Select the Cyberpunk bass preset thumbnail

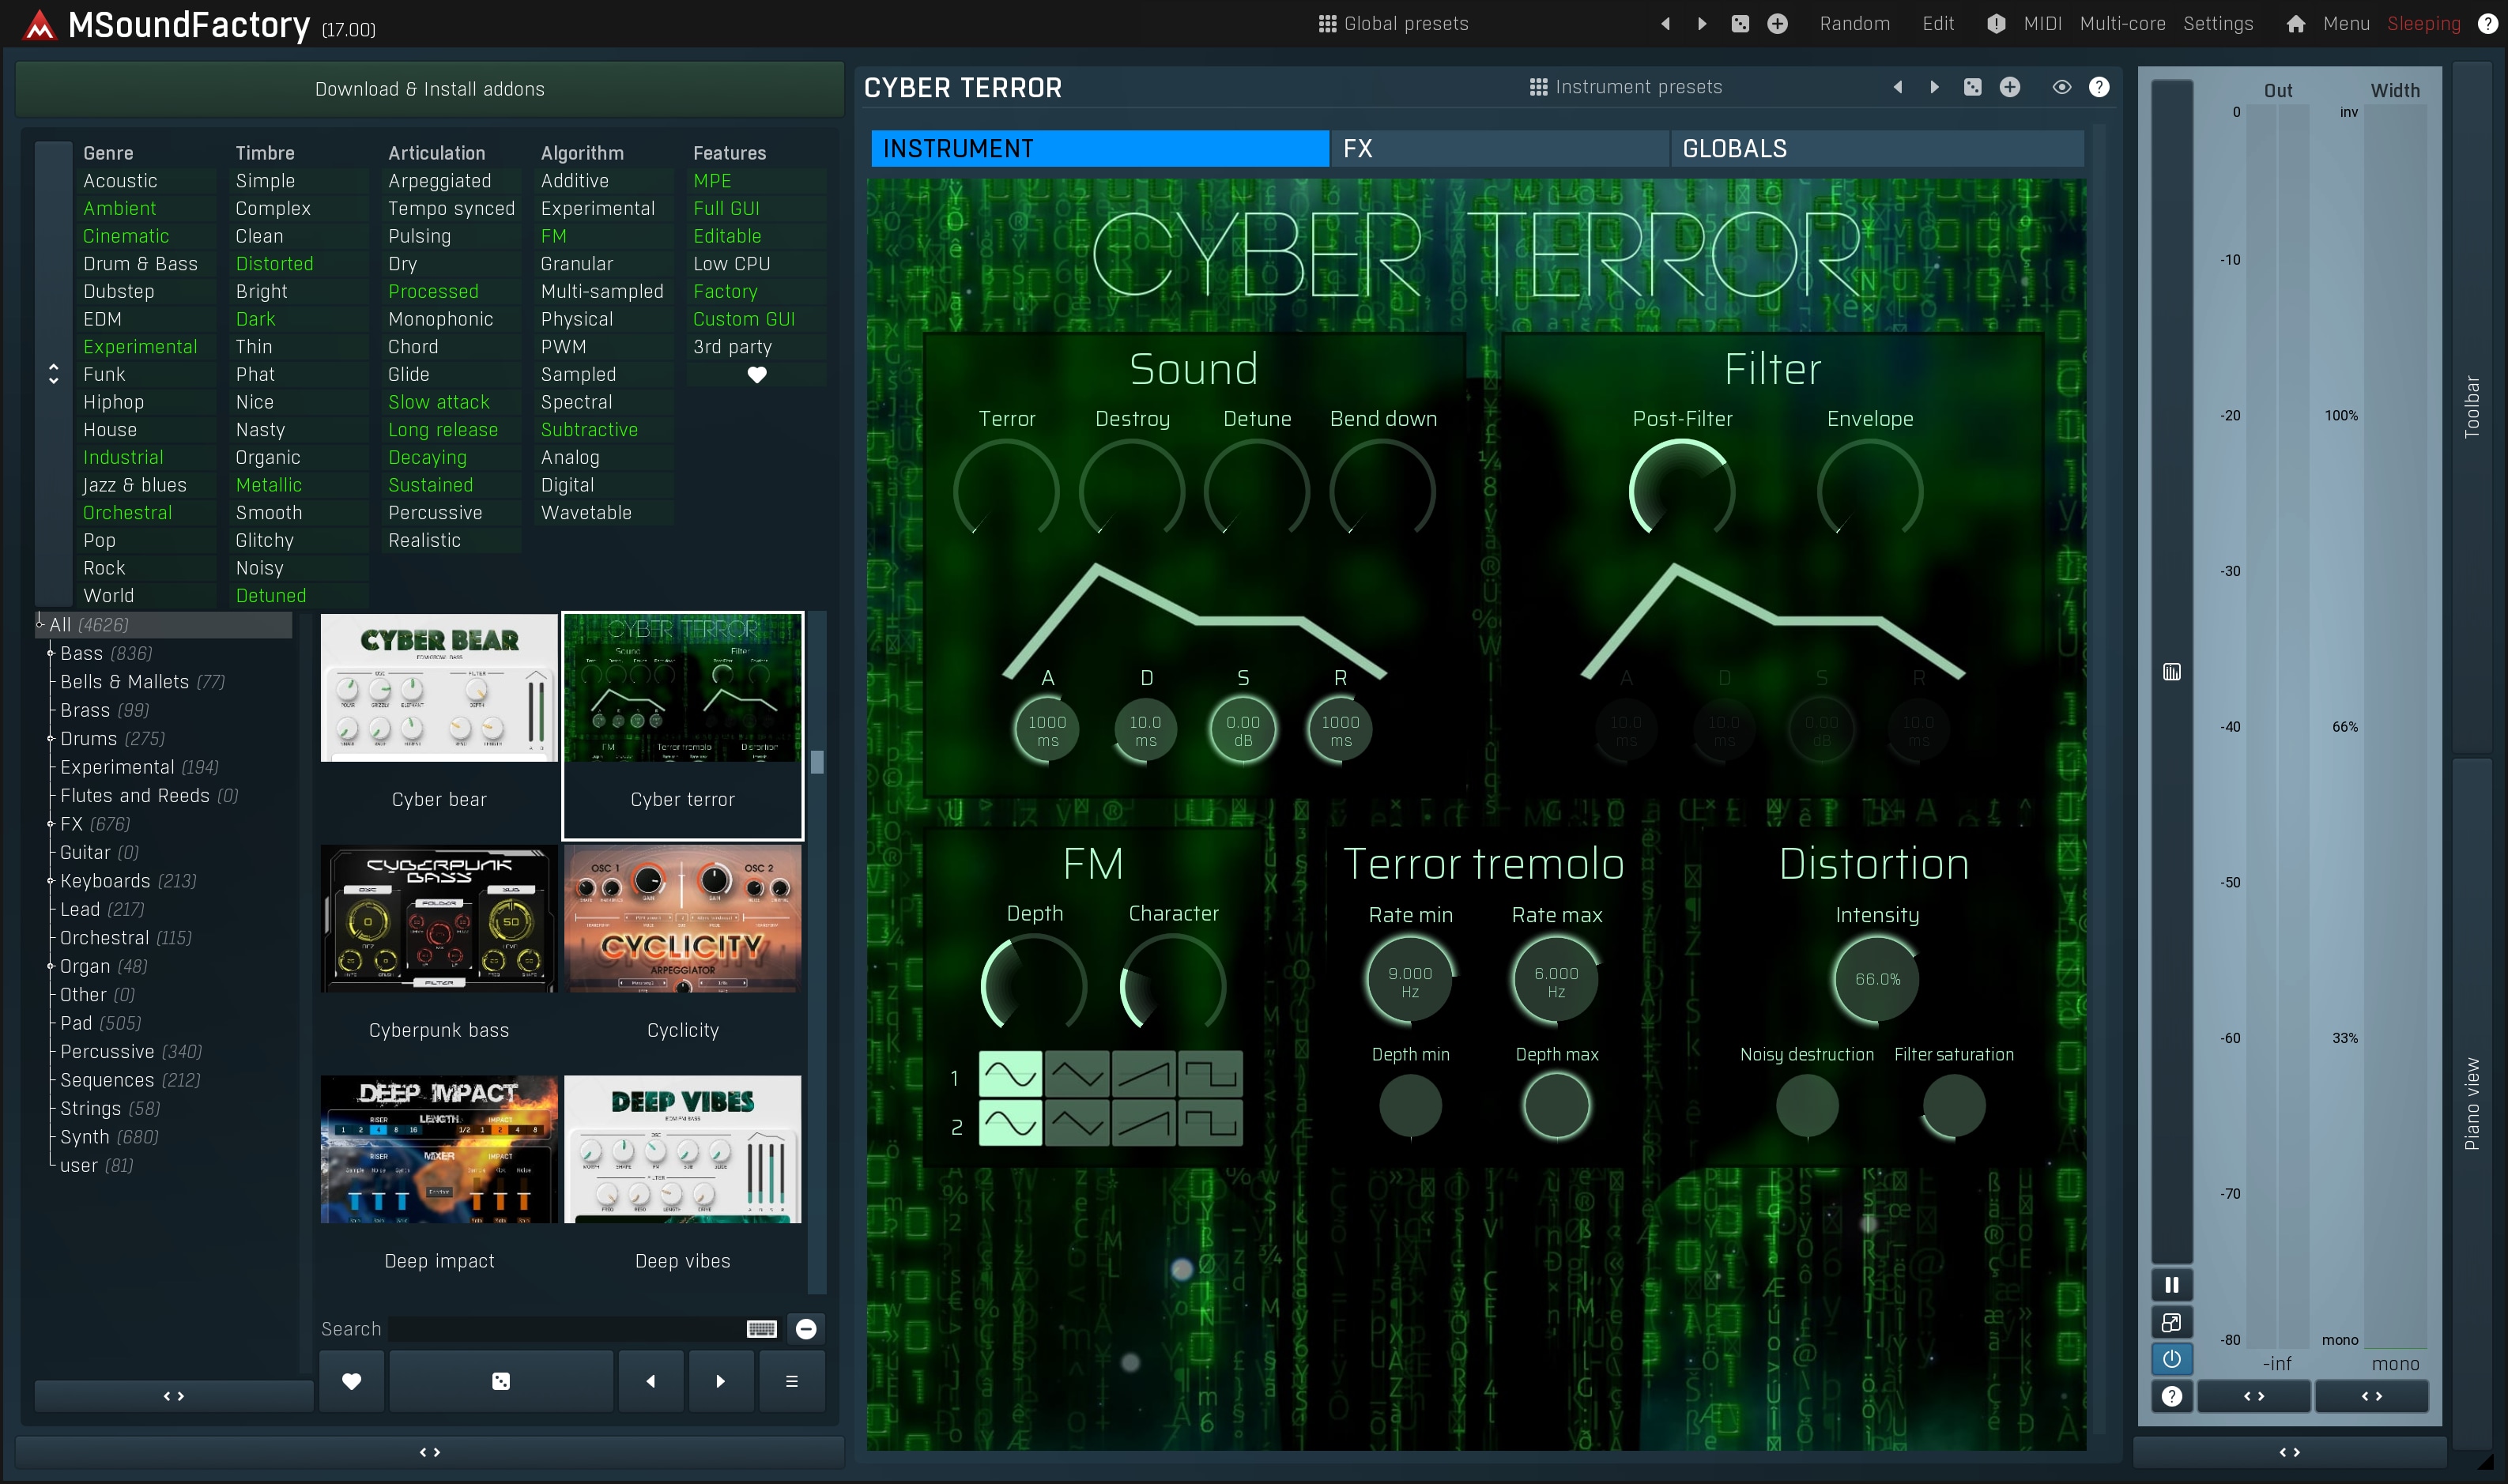tap(438, 919)
